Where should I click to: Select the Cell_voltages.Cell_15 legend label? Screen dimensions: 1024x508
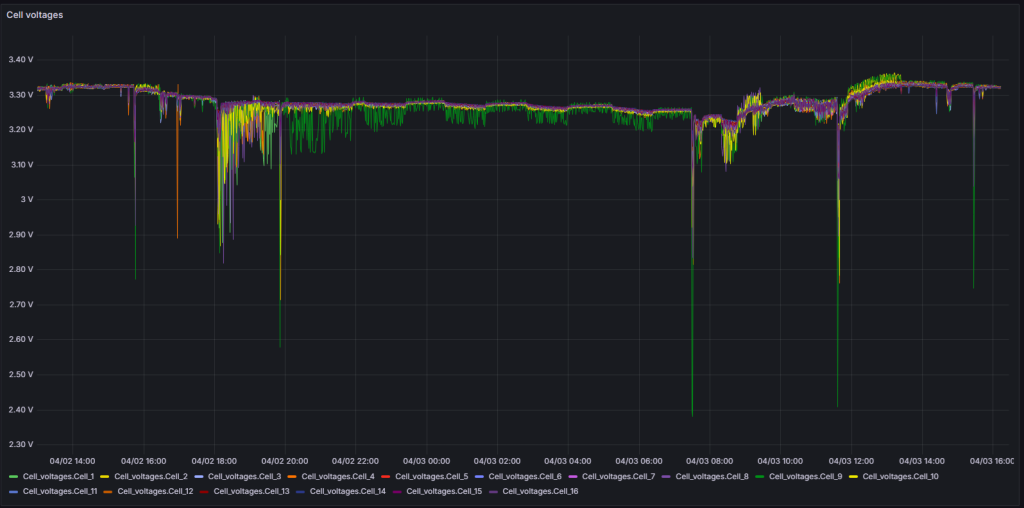click(x=445, y=490)
